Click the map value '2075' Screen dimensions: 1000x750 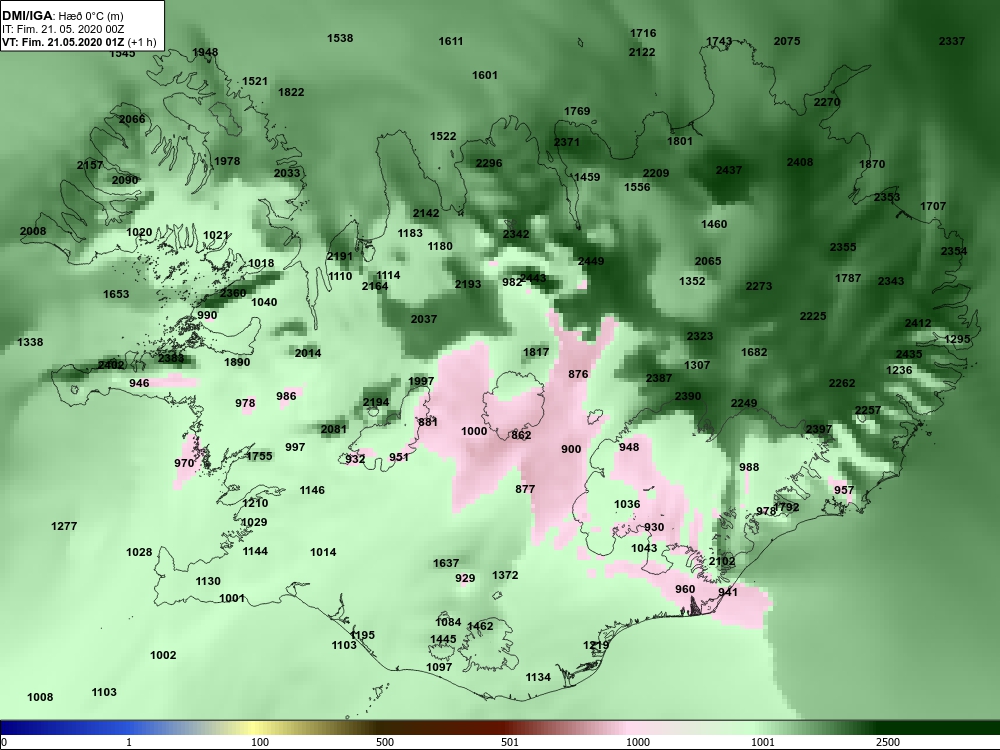point(787,41)
